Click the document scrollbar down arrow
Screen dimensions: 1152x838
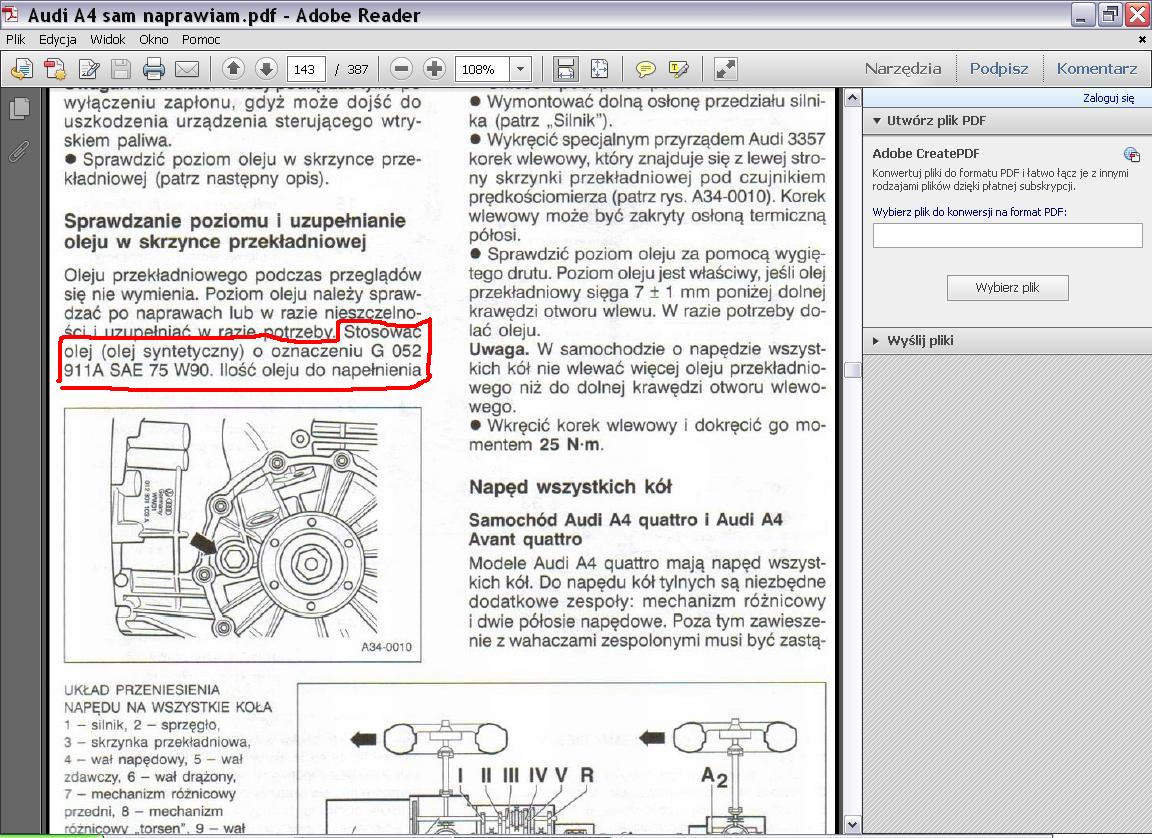[852, 825]
